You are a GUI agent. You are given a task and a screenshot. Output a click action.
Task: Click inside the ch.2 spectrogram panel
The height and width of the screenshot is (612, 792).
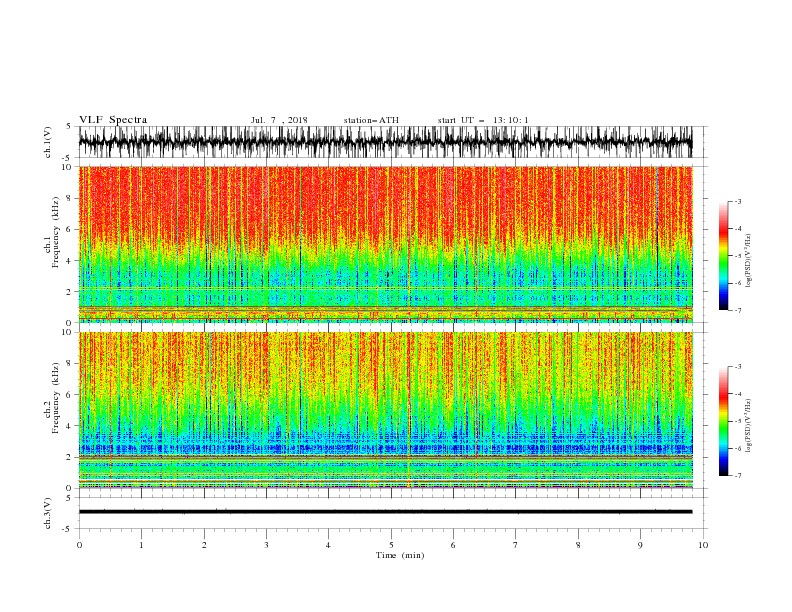[385, 410]
